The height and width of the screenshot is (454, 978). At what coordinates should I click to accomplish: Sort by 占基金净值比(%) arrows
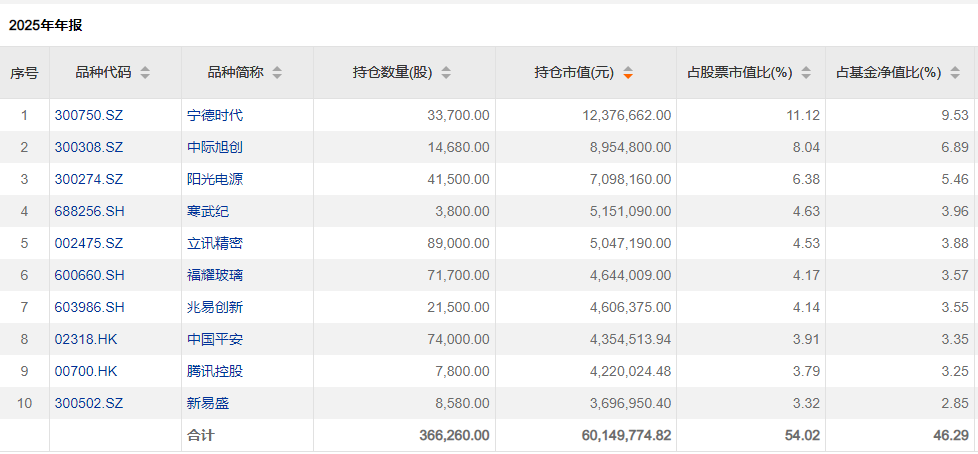coord(956,73)
